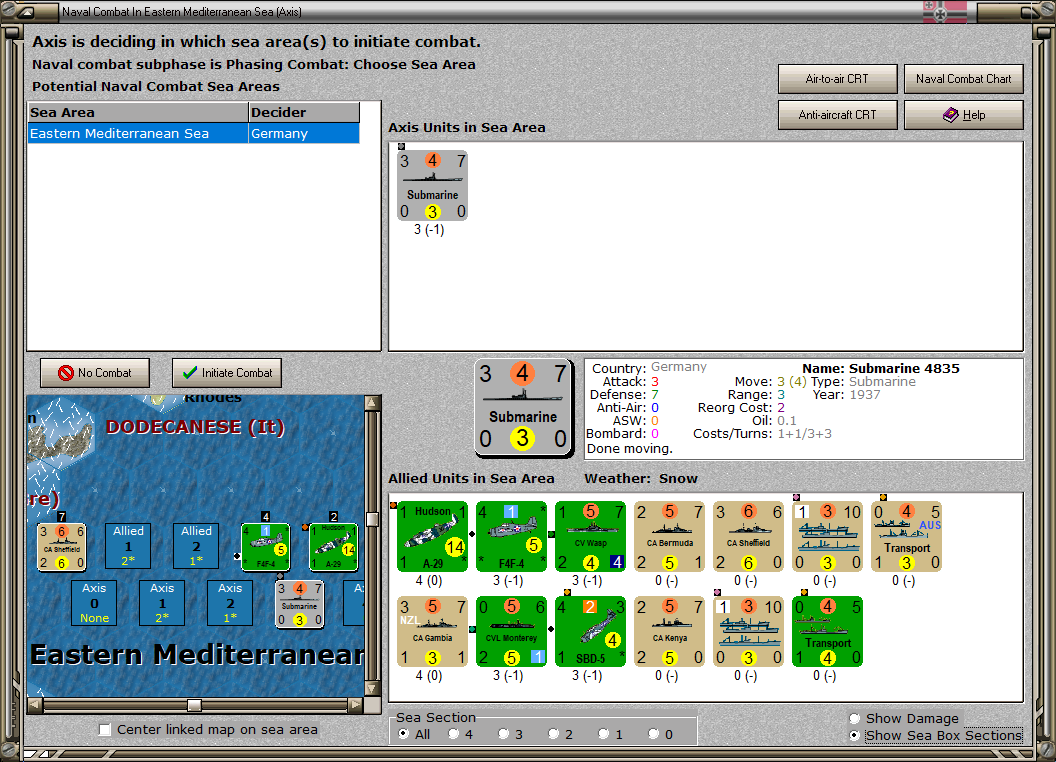The image size is (1056, 762).
Task: Select Sea Section 4 radio button
Action: coord(453,734)
